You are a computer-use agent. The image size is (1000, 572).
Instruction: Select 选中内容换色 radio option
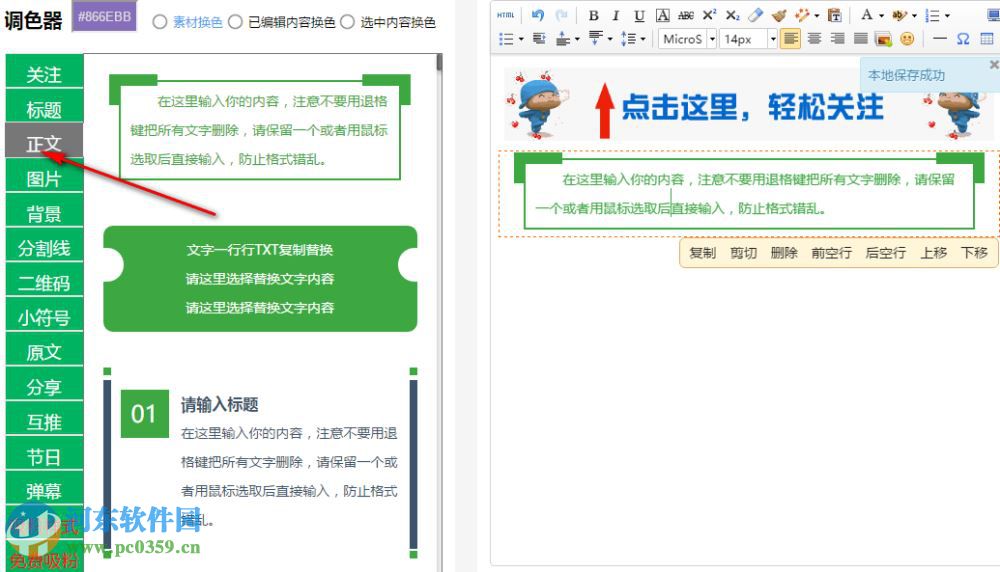[347, 22]
